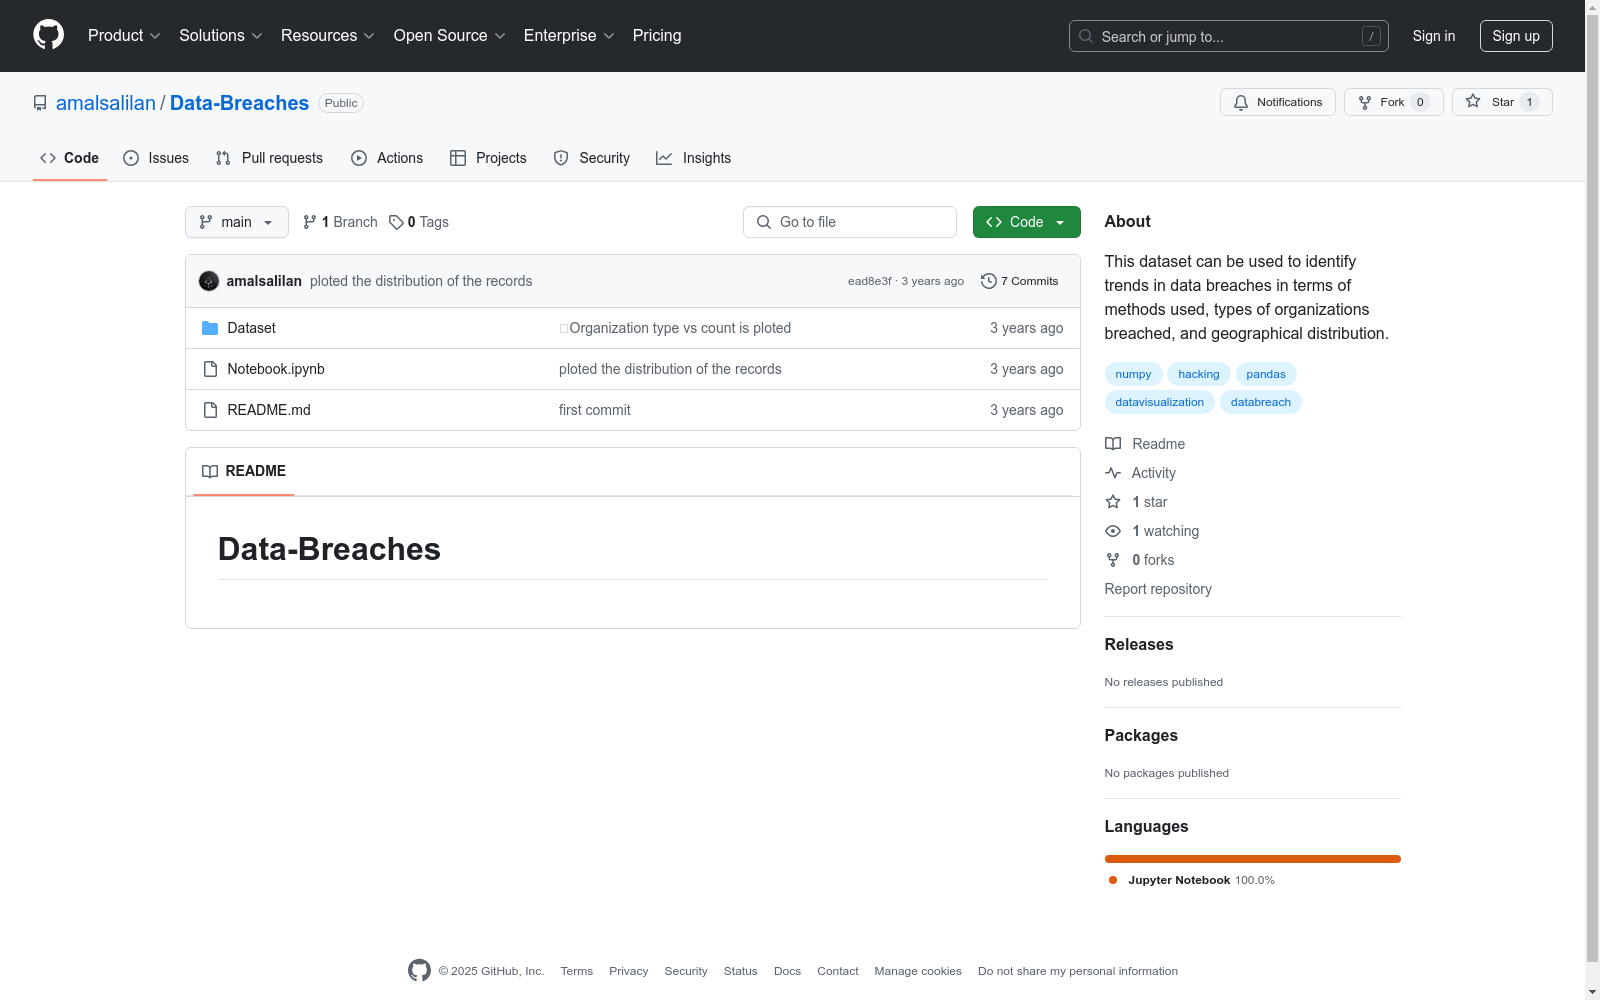Click the Notifications bell icon
1600x1000 pixels.
1241,102
